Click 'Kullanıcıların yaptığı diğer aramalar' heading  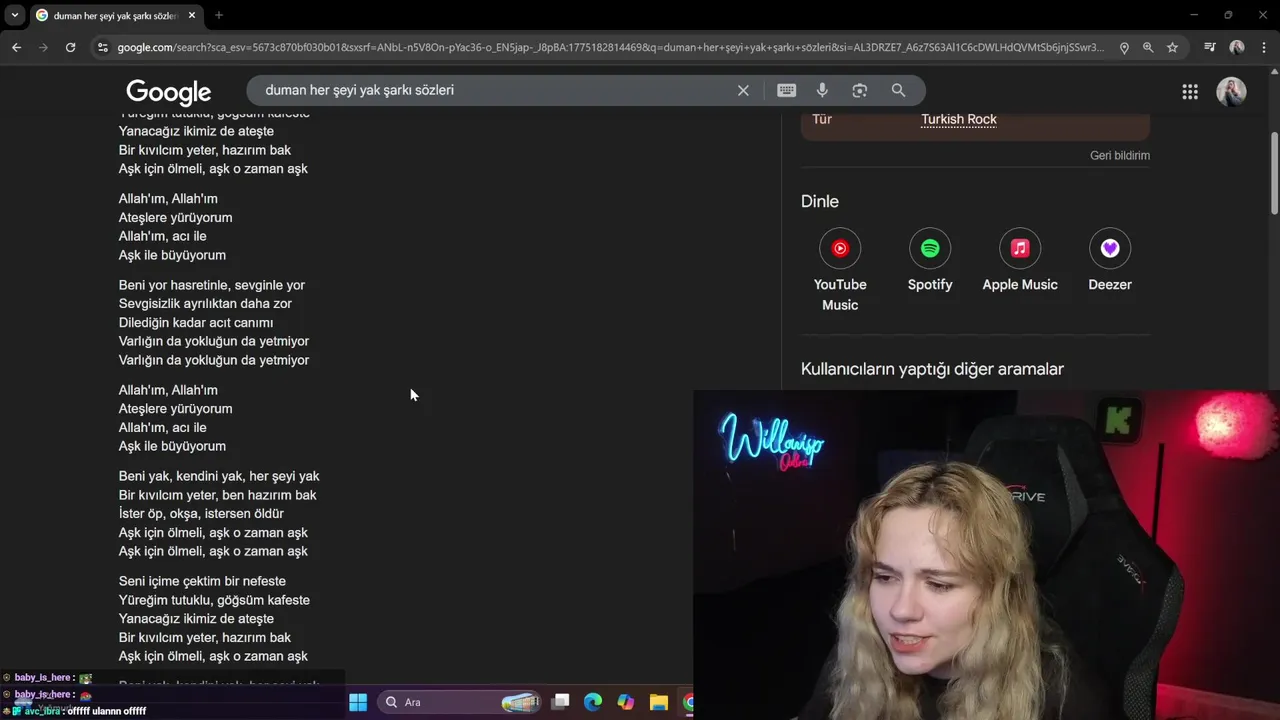(932, 369)
